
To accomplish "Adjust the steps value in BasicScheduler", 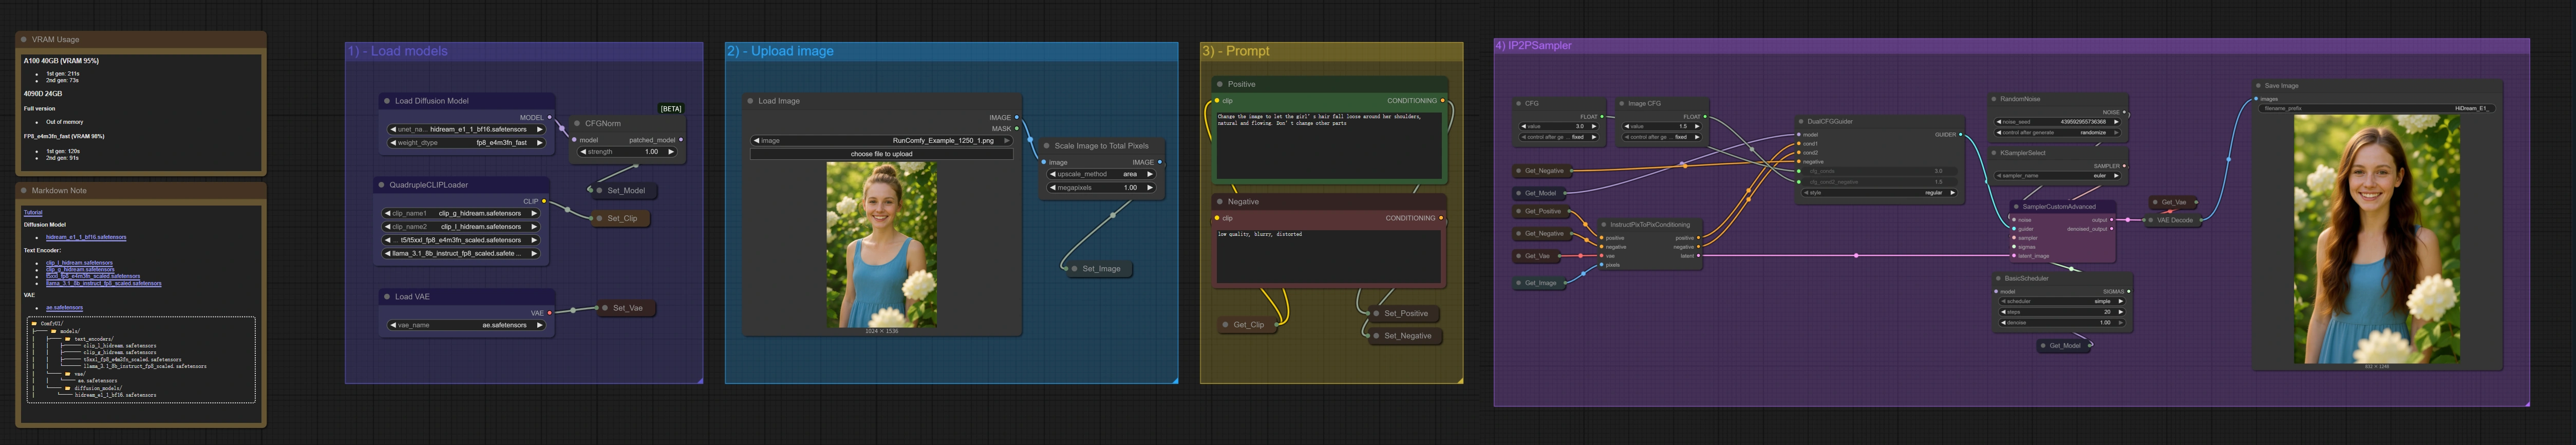I will click(2061, 312).
